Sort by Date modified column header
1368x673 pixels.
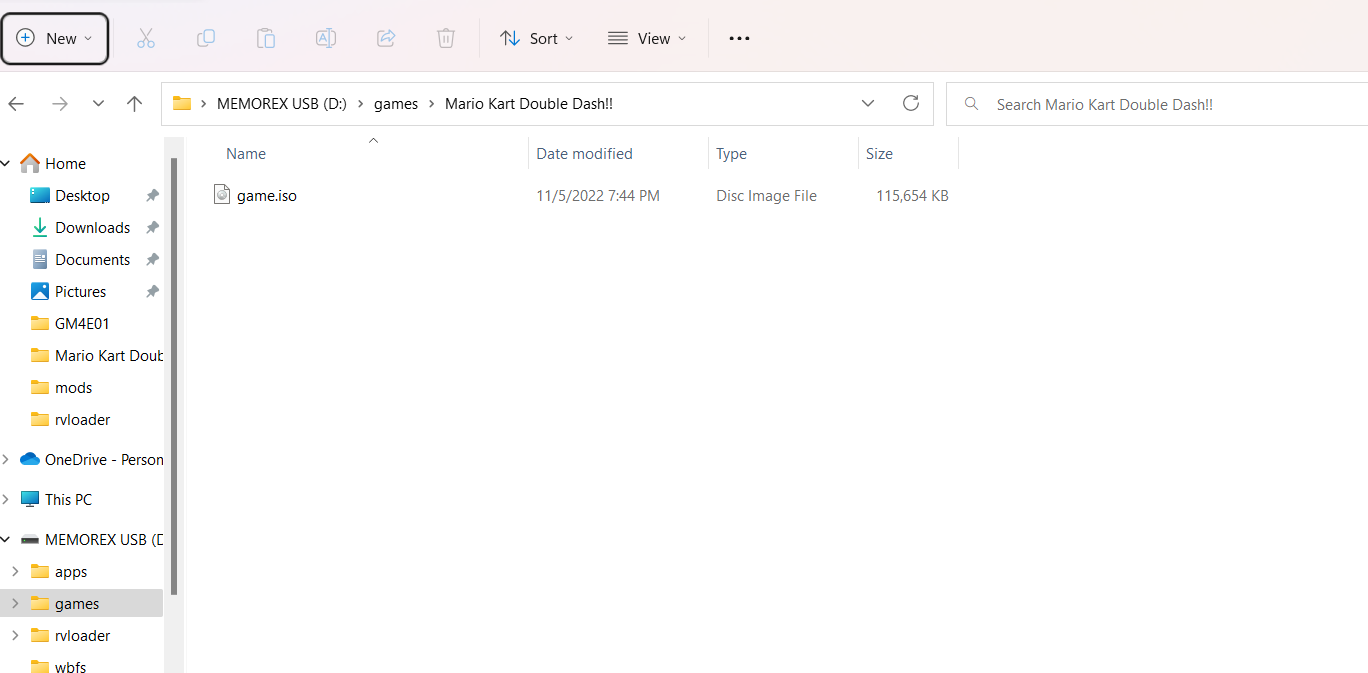click(584, 153)
